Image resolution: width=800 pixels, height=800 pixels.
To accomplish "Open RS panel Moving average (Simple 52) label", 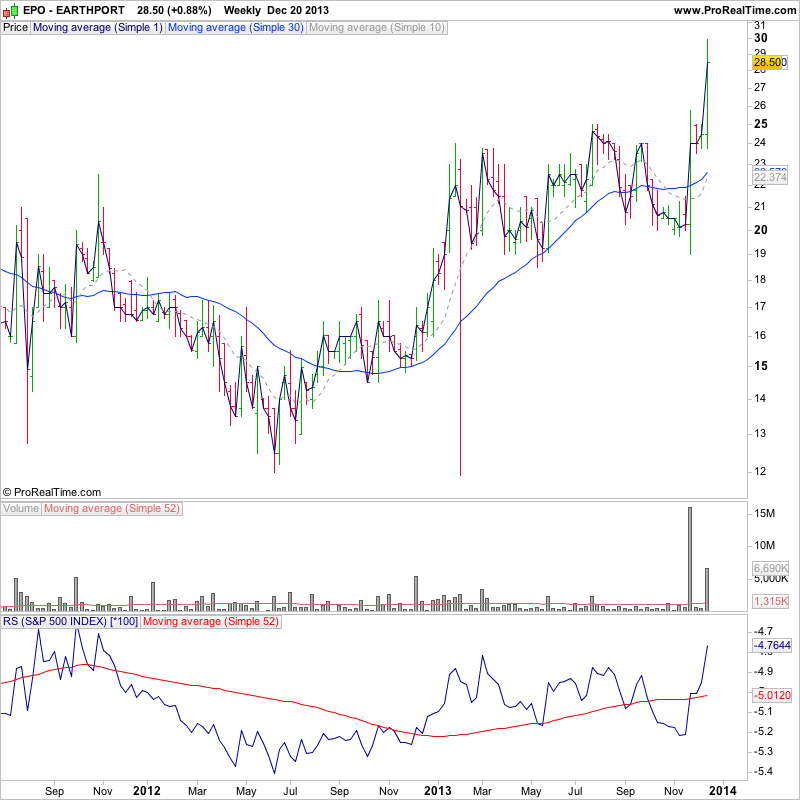I will 211,621.
